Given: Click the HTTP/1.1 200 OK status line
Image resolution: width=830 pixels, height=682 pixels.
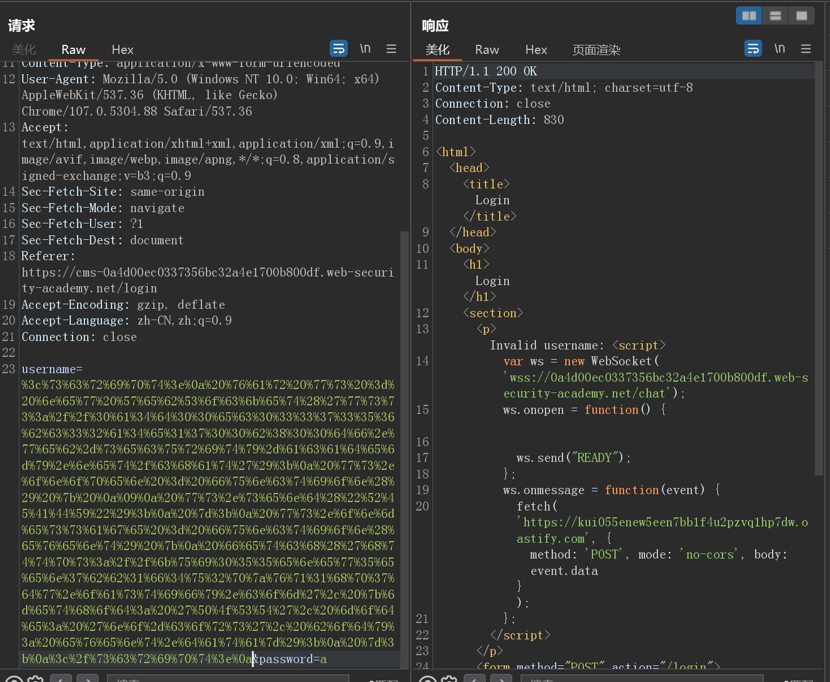Looking at the screenshot, I should [x=486, y=71].
